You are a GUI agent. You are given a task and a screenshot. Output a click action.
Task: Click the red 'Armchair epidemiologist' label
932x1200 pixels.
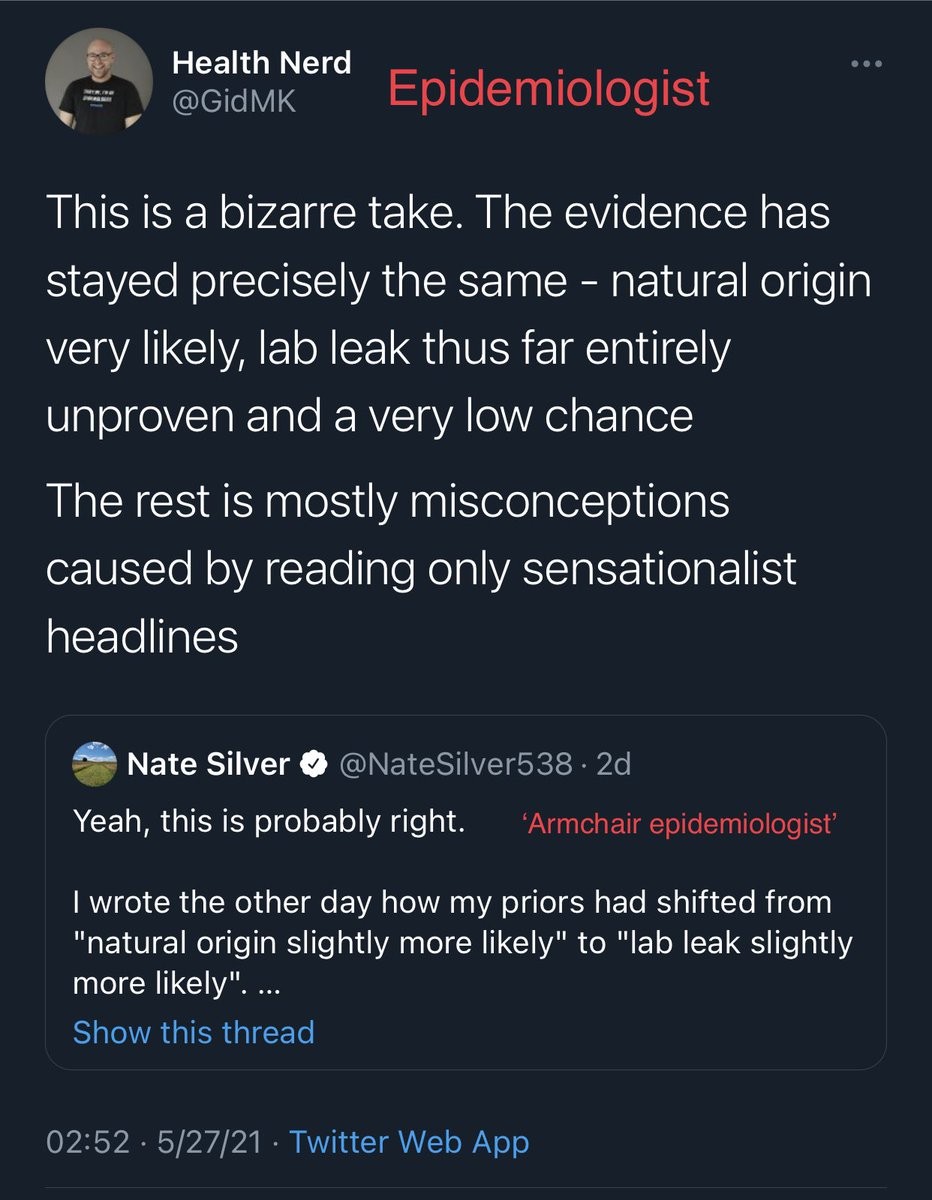[680, 823]
